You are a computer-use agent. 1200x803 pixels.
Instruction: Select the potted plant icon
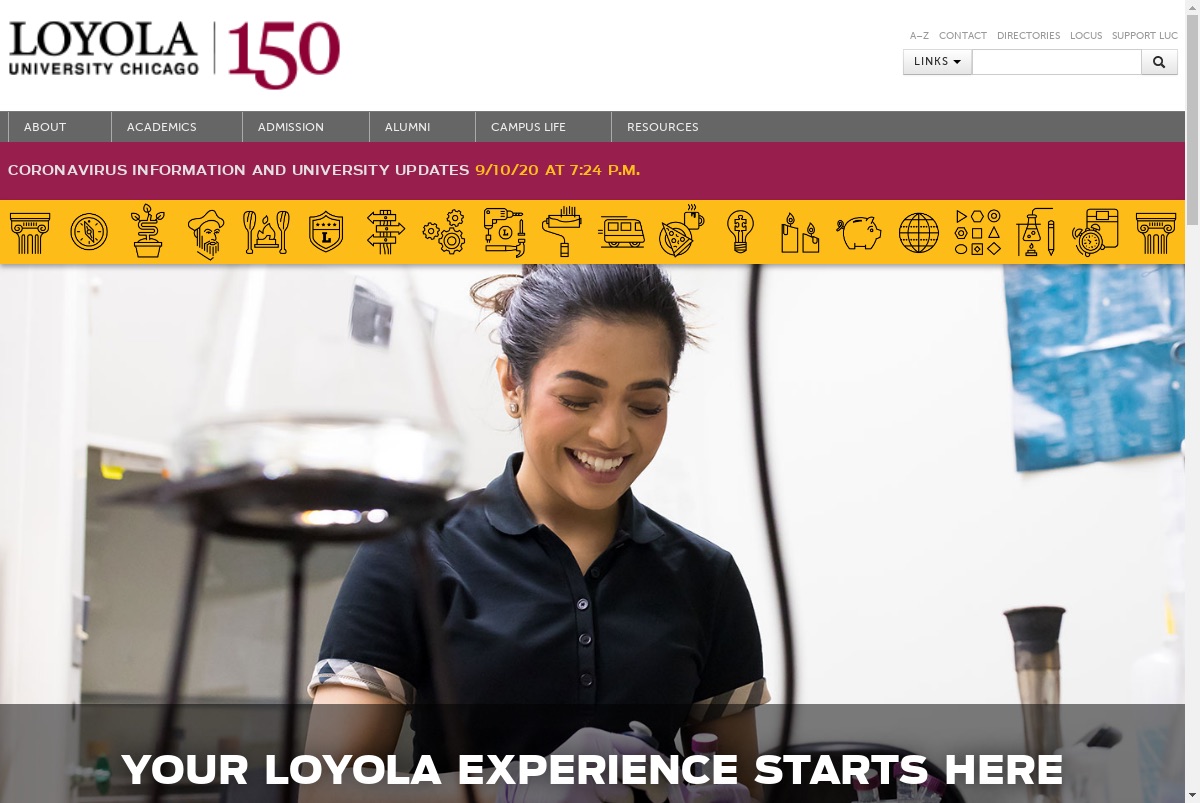(148, 232)
